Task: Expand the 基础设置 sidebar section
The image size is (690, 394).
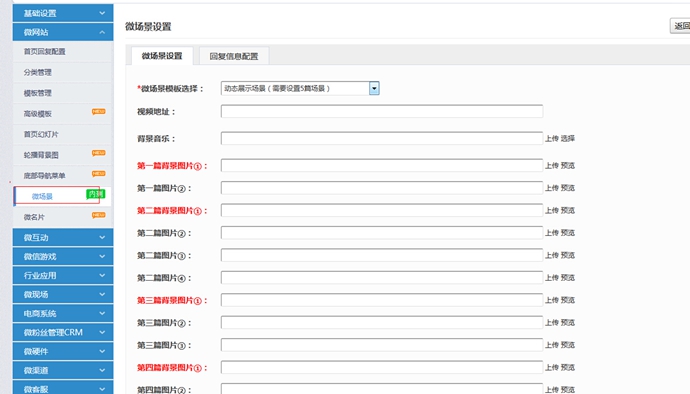Action: click(63, 13)
